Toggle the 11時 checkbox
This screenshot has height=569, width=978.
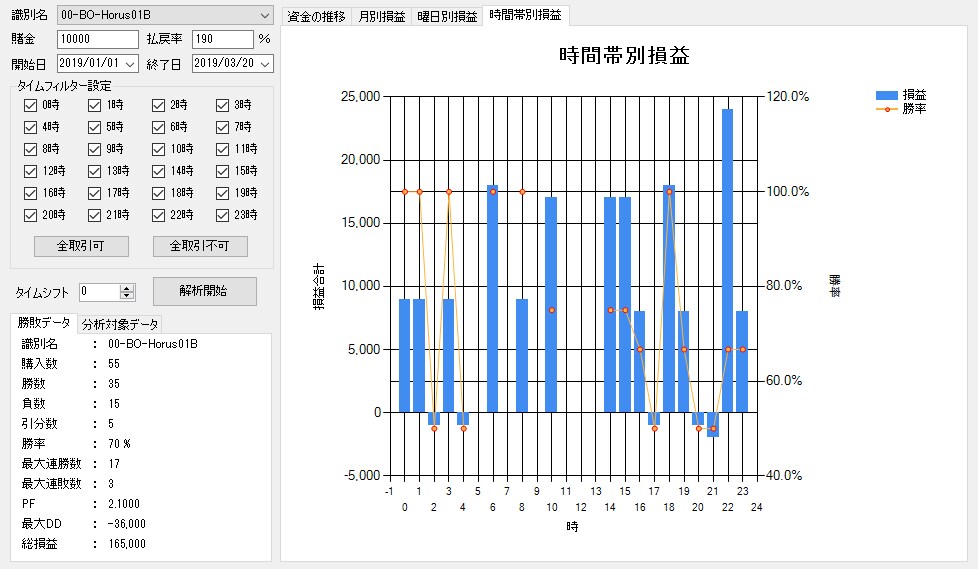222,150
